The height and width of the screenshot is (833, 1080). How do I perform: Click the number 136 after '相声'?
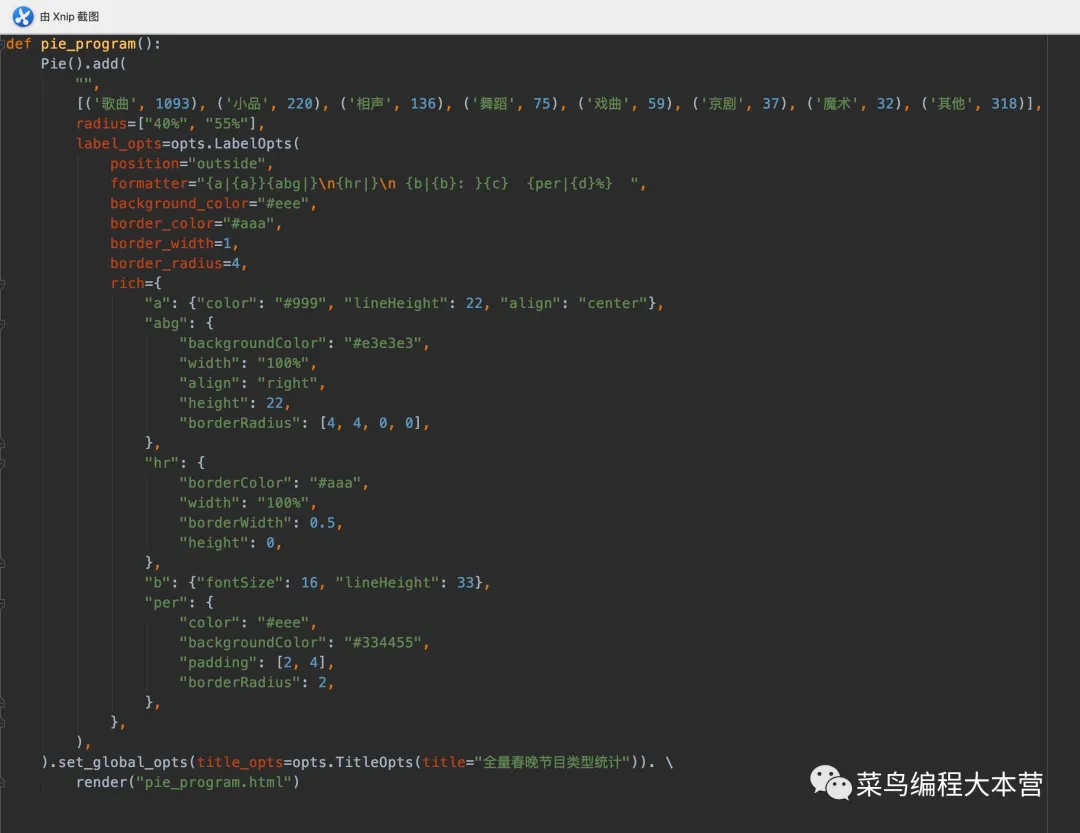coord(423,103)
